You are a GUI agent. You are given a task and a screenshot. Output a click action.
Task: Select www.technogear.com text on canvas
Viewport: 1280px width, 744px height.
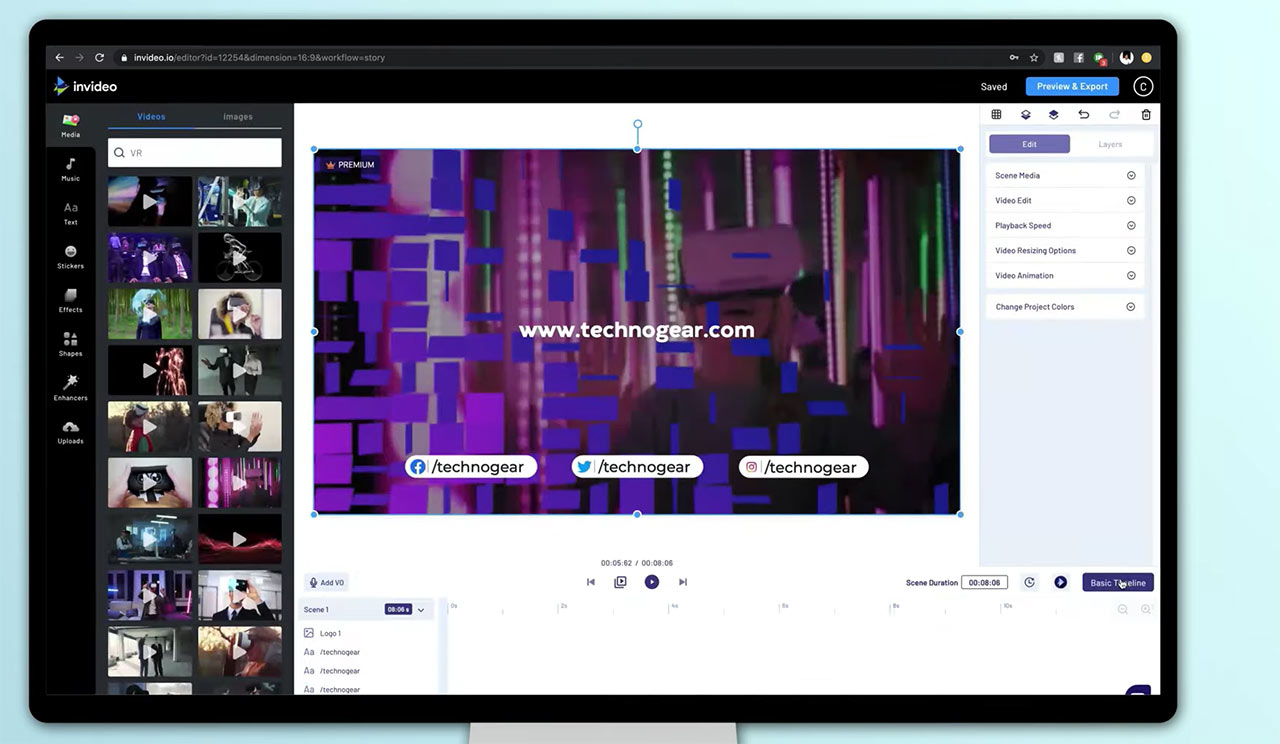tap(637, 330)
